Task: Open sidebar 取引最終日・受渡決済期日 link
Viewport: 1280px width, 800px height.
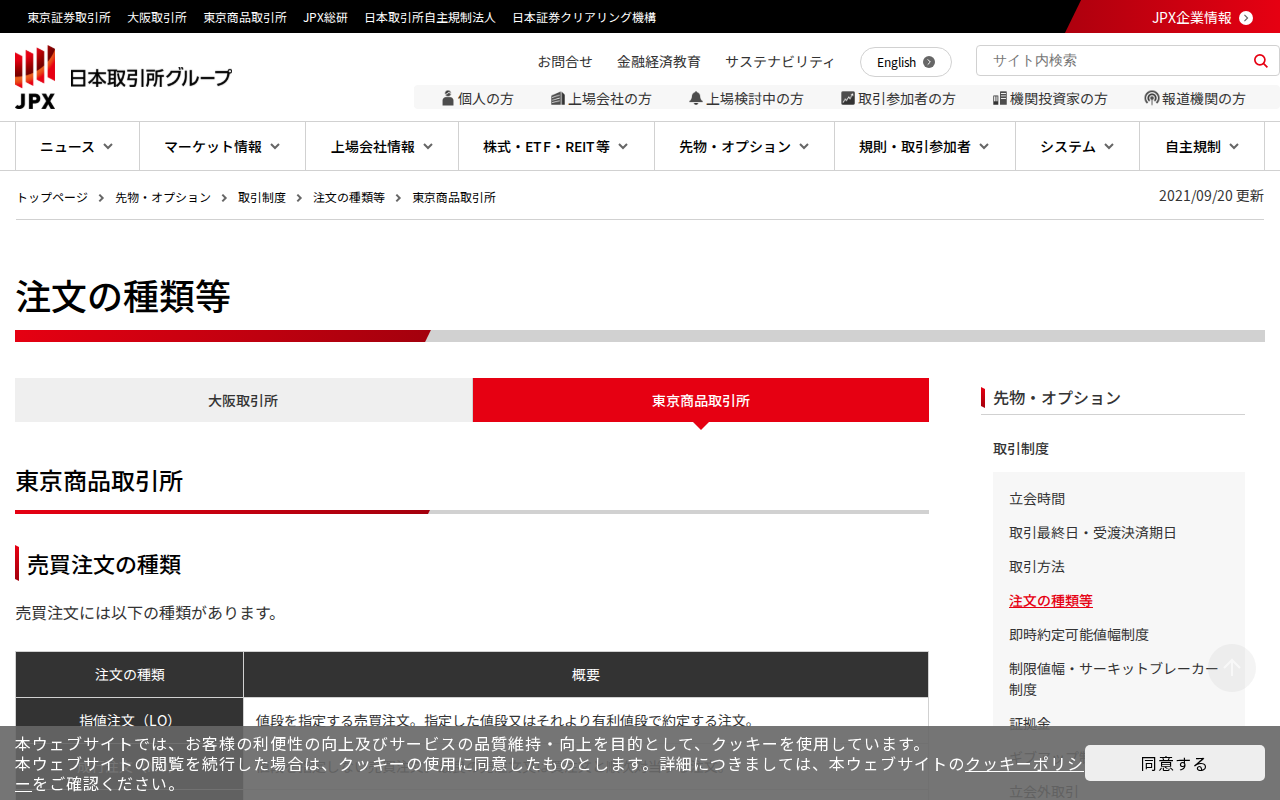Action: tap(1093, 533)
